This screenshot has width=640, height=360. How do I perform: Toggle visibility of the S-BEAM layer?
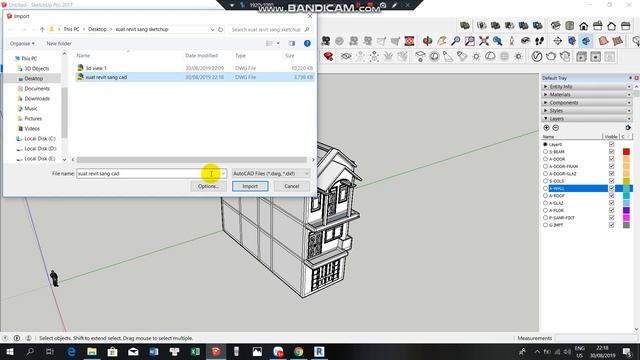pyautogui.click(x=611, y=152)
